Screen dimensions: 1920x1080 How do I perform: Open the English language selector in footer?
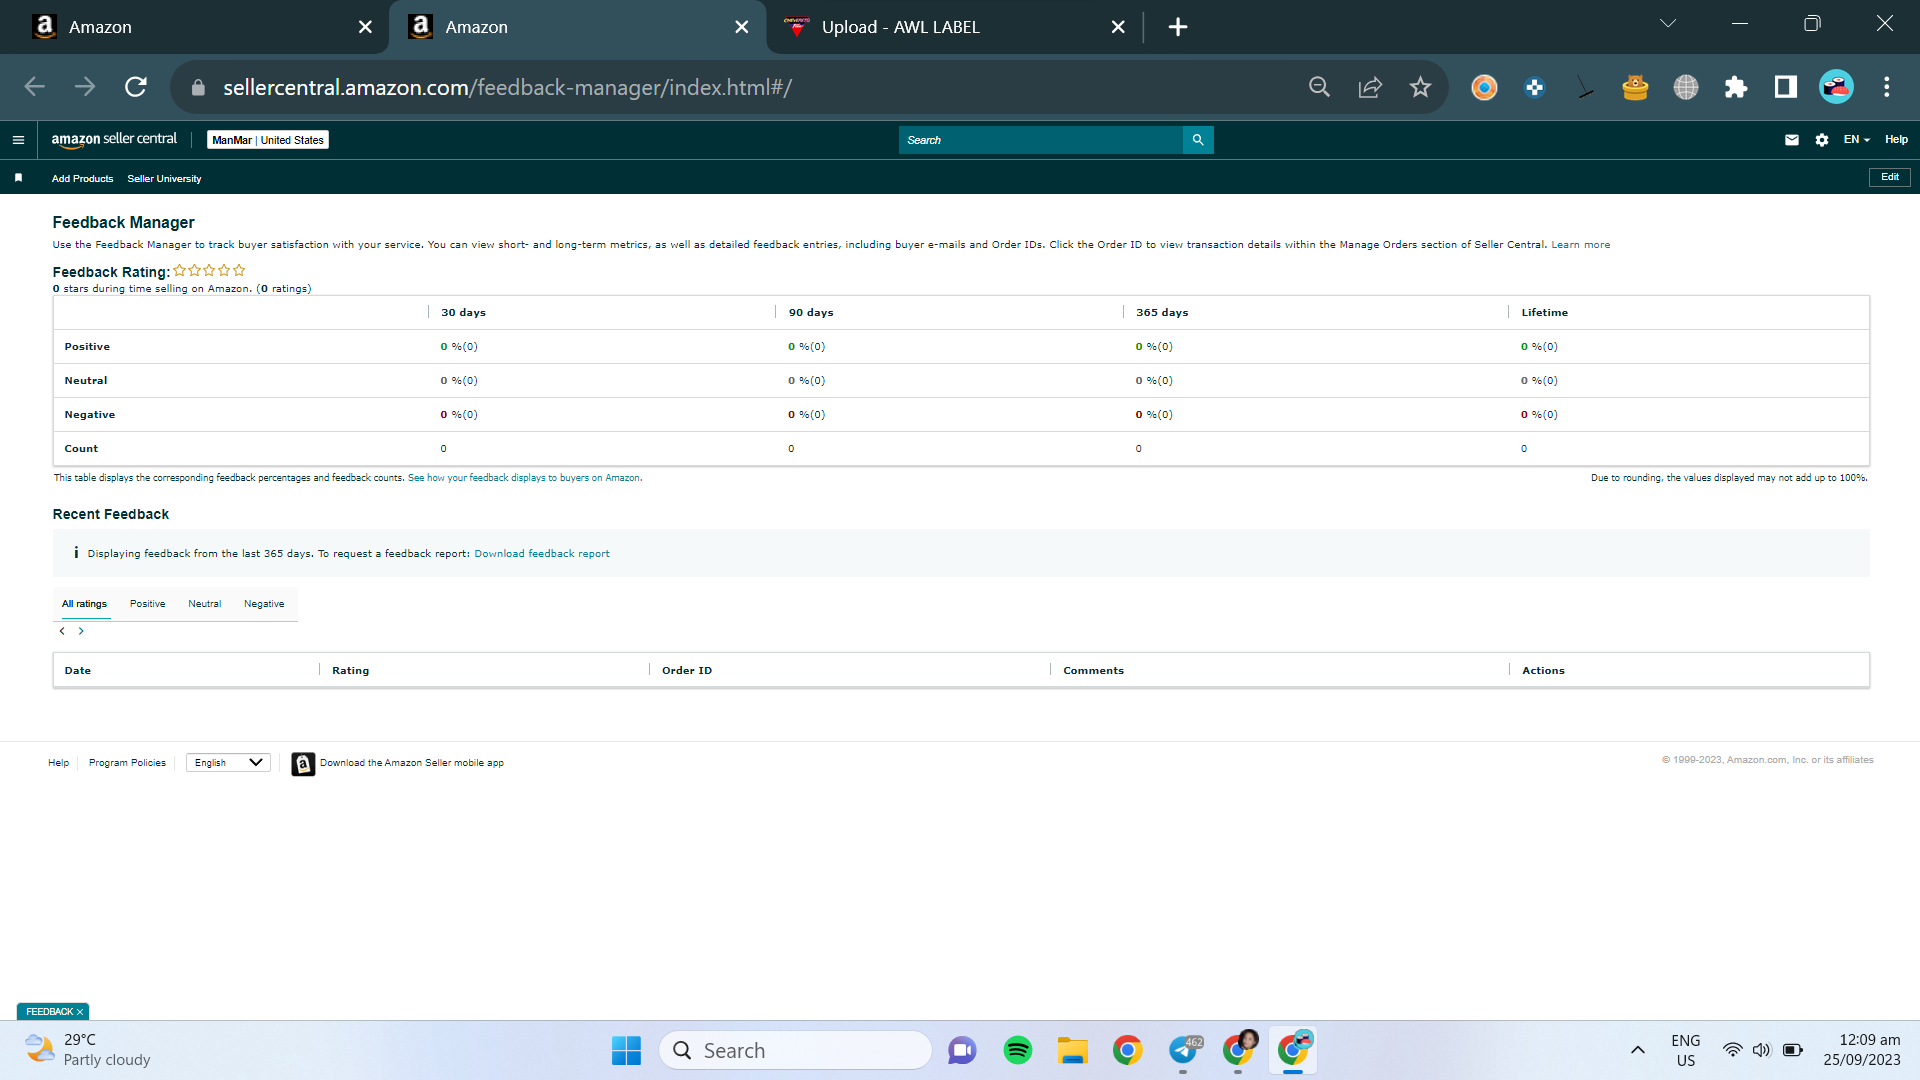pyautogui.click(x=228, y=763)
